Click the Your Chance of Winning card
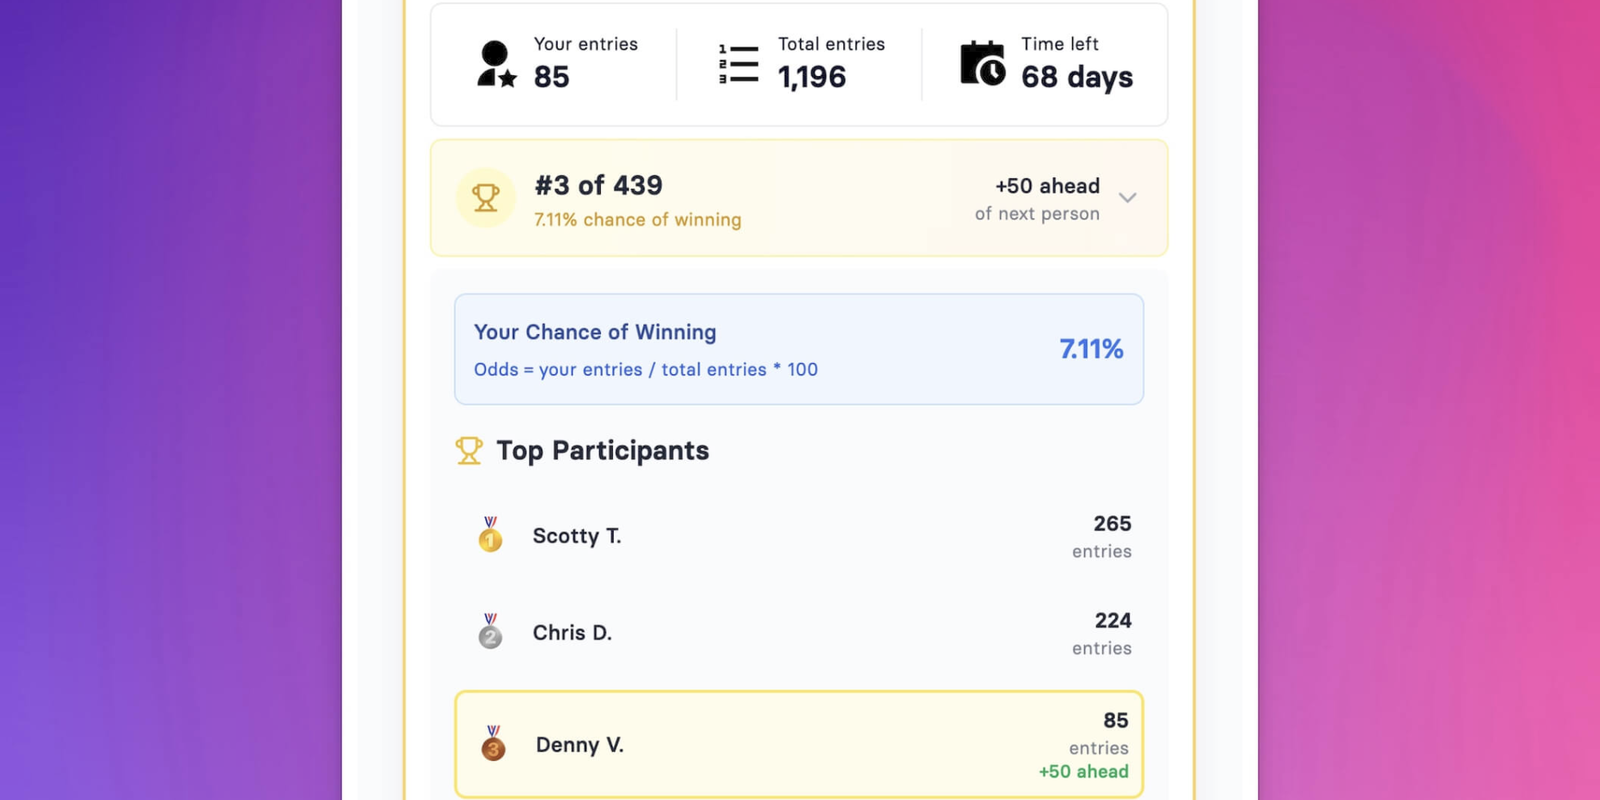 (x=760, y=349)
